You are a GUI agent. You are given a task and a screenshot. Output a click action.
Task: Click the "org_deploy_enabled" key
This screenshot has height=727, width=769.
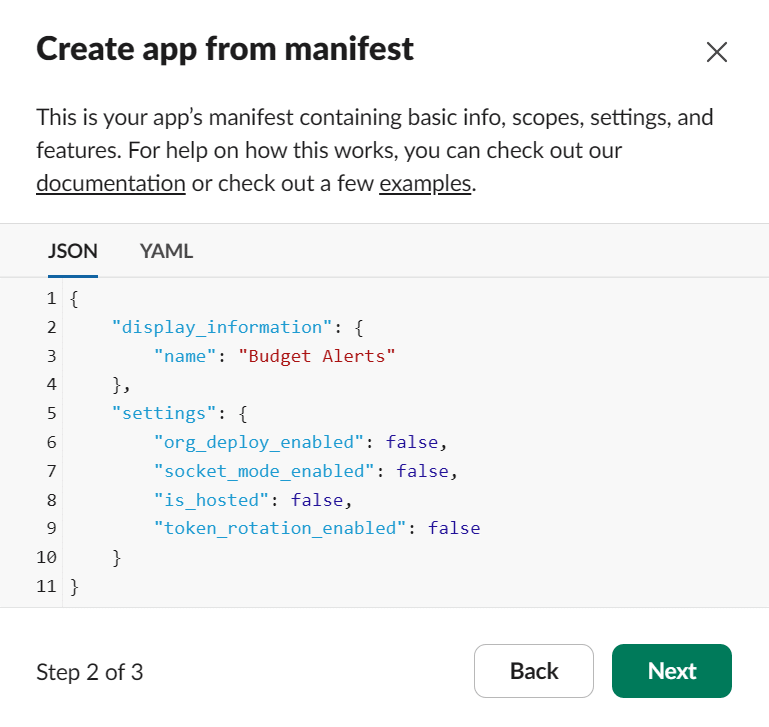coord(259,442)
